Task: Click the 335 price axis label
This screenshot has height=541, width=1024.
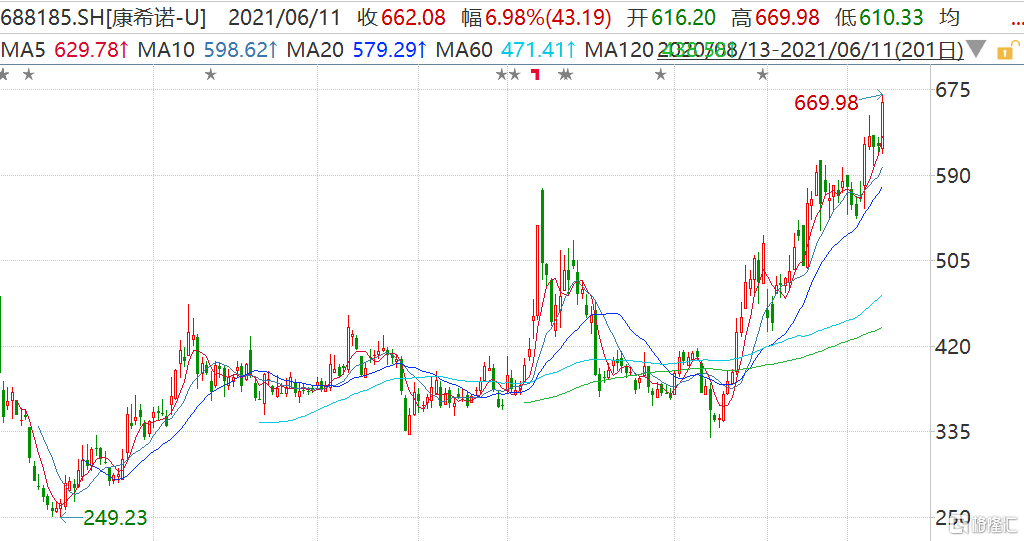Action: click(x=953, y=432)
